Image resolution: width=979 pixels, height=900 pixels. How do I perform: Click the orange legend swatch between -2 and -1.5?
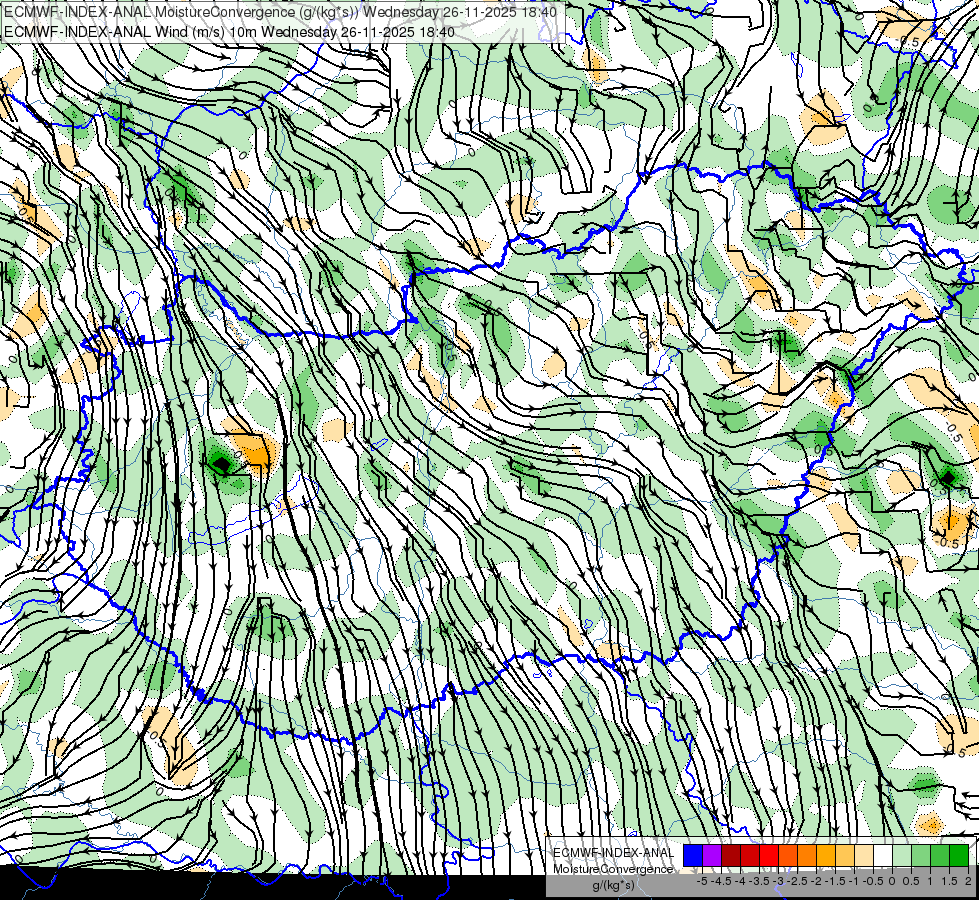807,855
